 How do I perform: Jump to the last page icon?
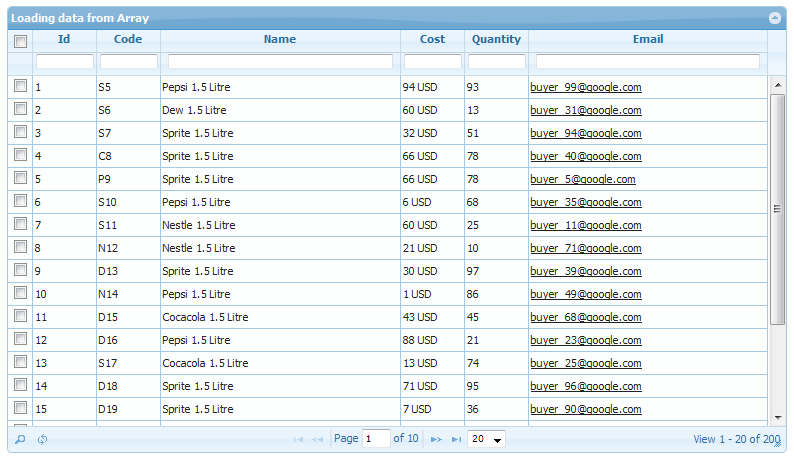click(456, 439)
